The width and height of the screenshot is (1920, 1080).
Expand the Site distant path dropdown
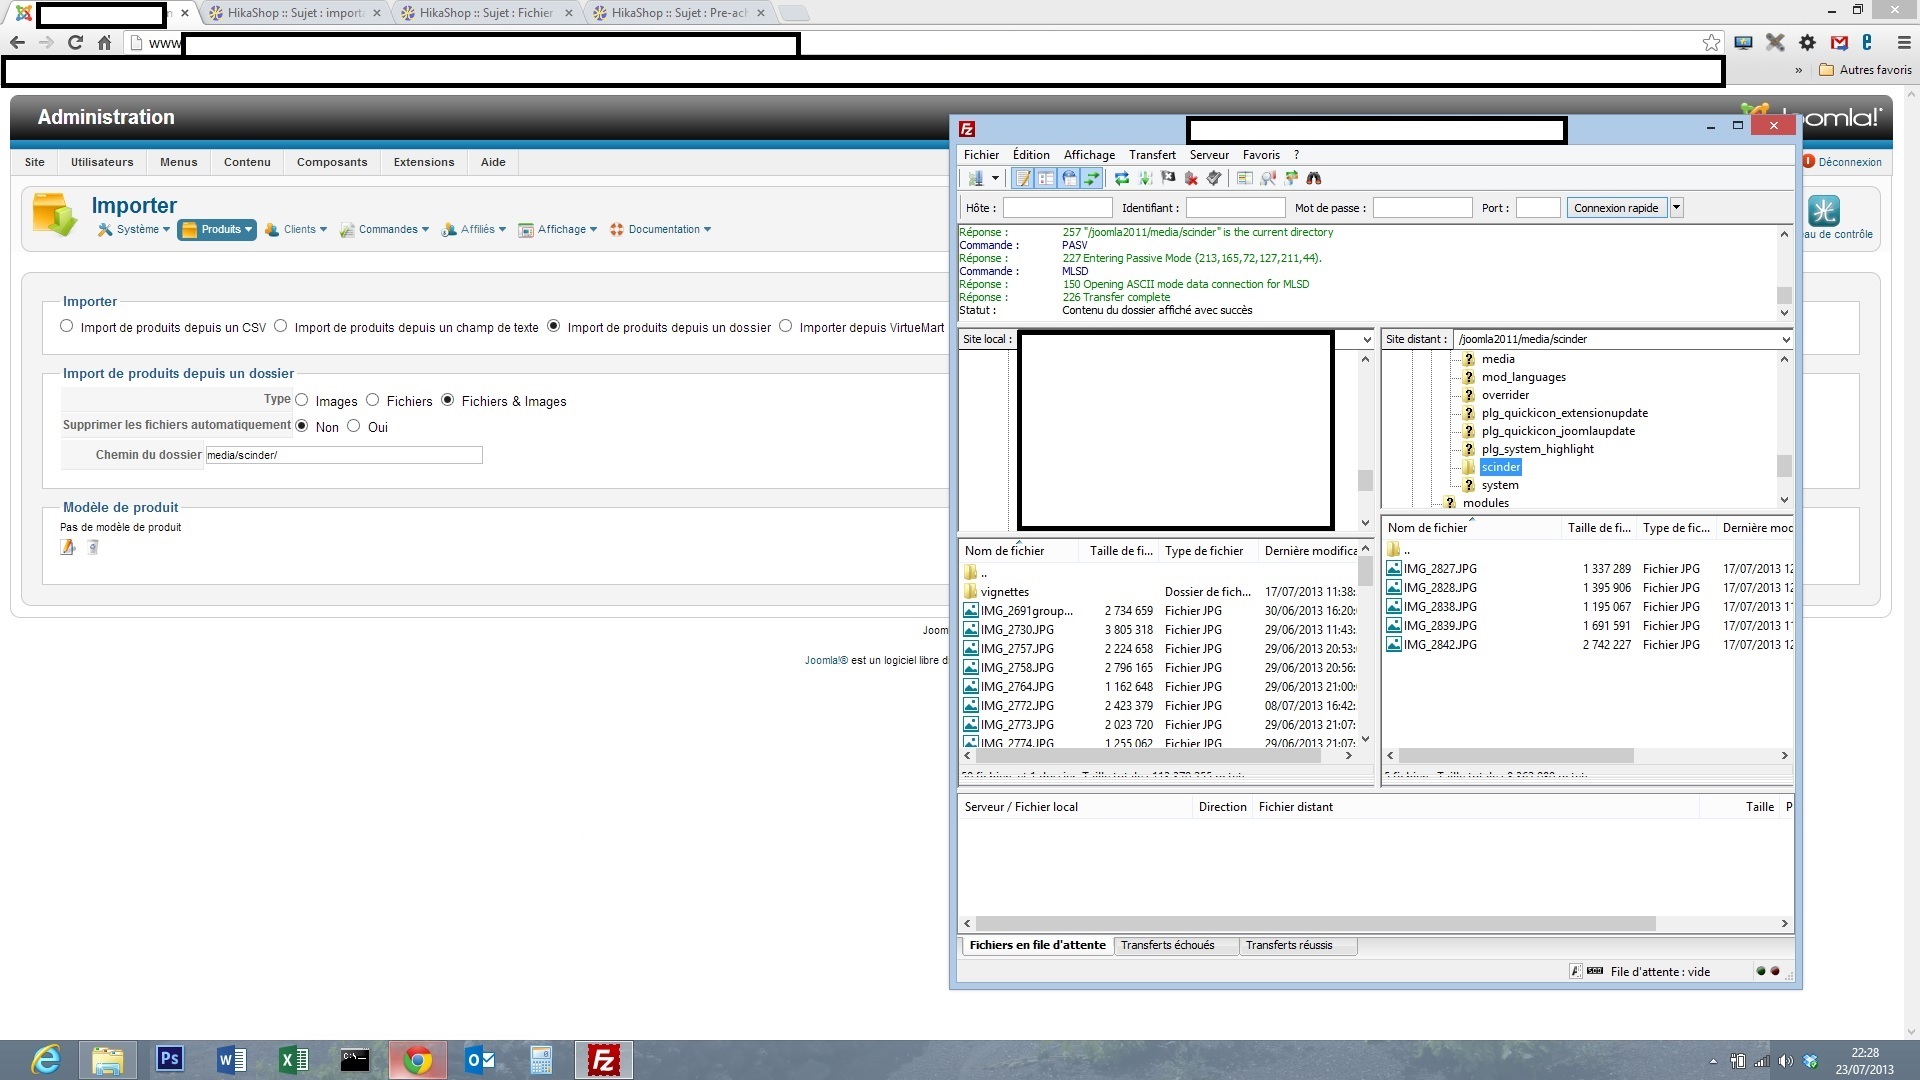pos(1785,339)
